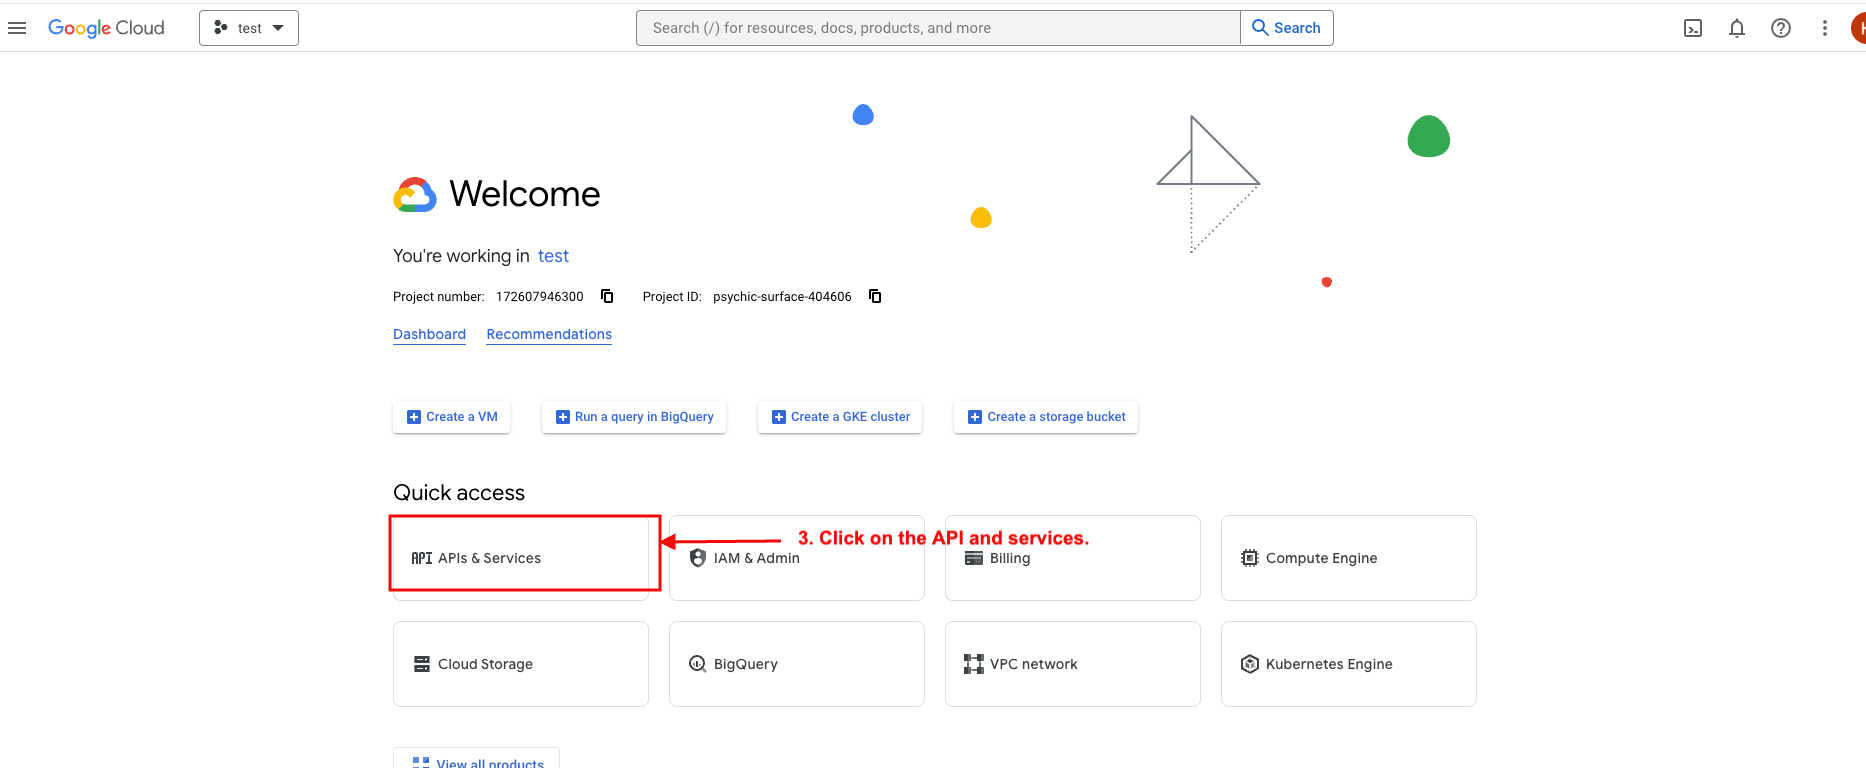This screenshot has height=768, width=1866.
Task: Click the plus icon on Create a GKE cluster
Action: (779, 417)
